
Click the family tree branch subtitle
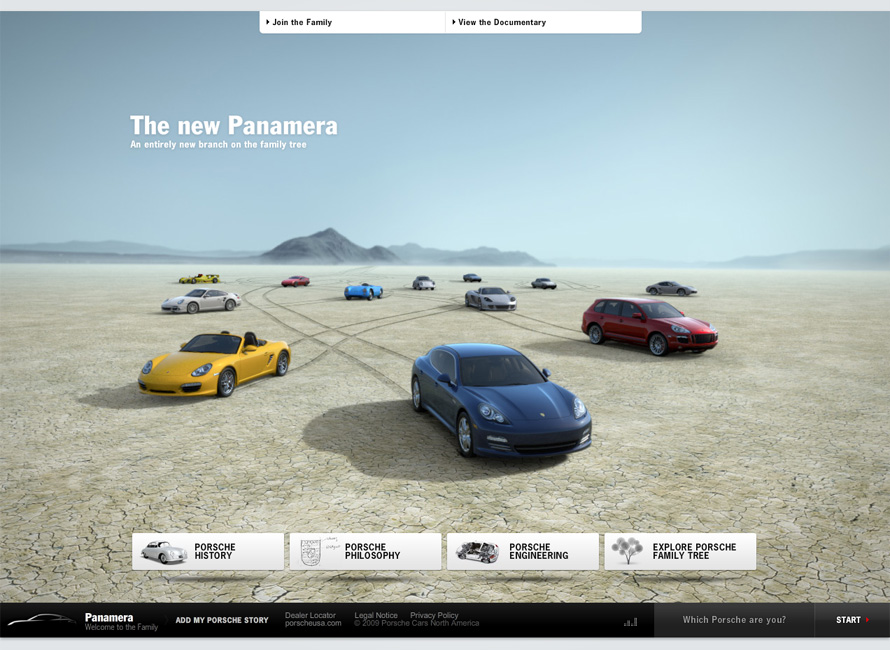pos(219,145)
